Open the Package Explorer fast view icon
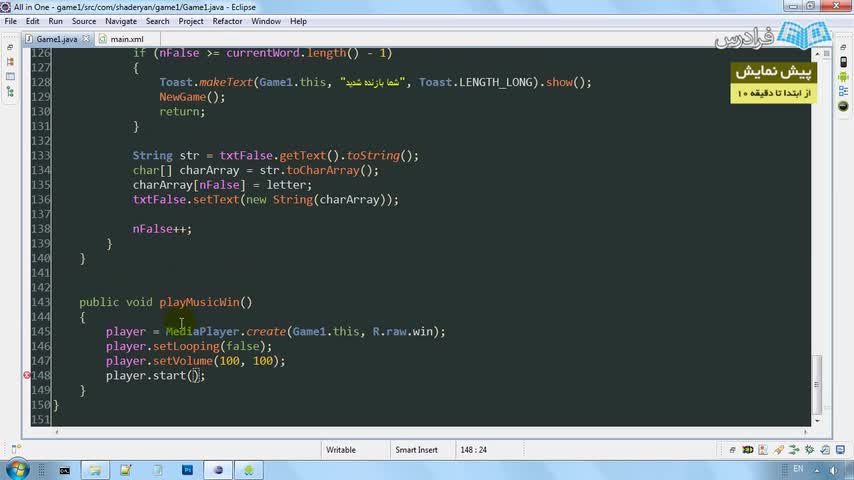Viewport: 854px width, 480px height. click(10, 62)
